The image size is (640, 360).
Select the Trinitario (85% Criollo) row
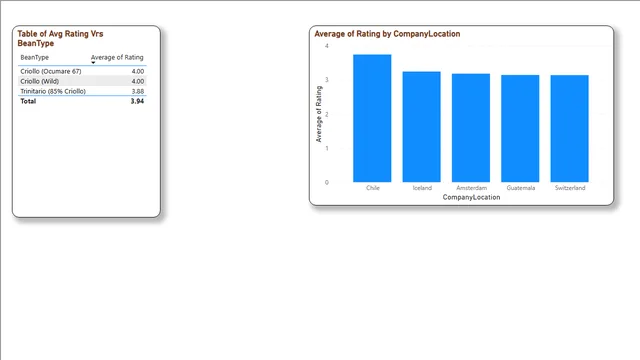82,91
